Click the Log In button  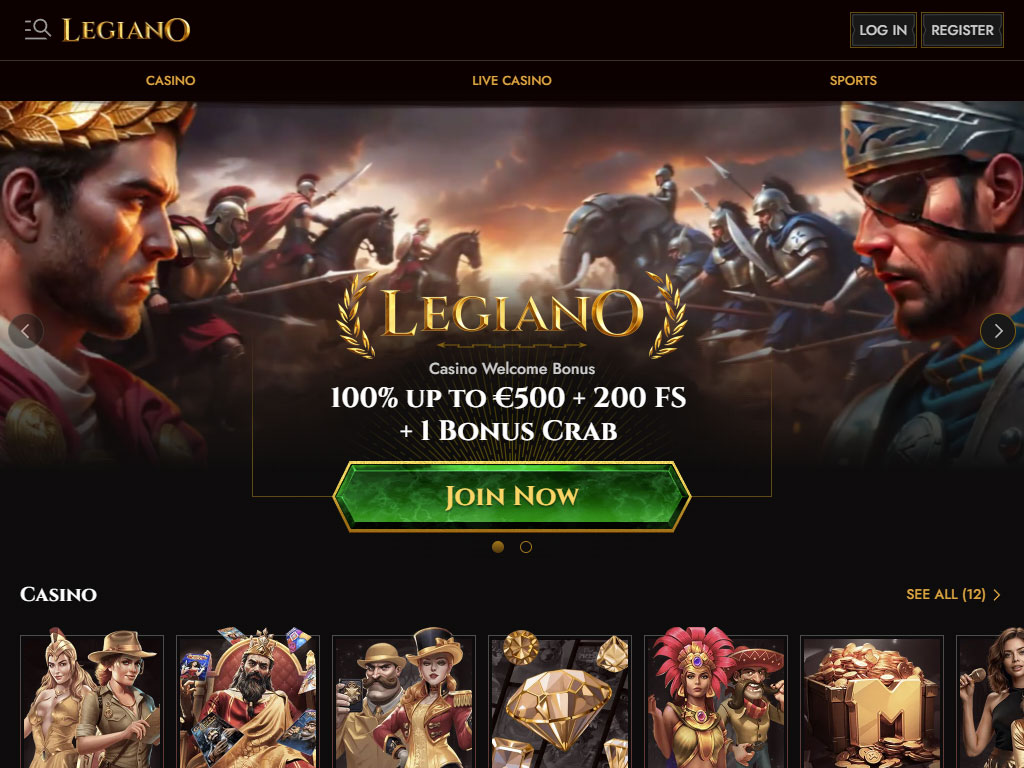[883, 30]
